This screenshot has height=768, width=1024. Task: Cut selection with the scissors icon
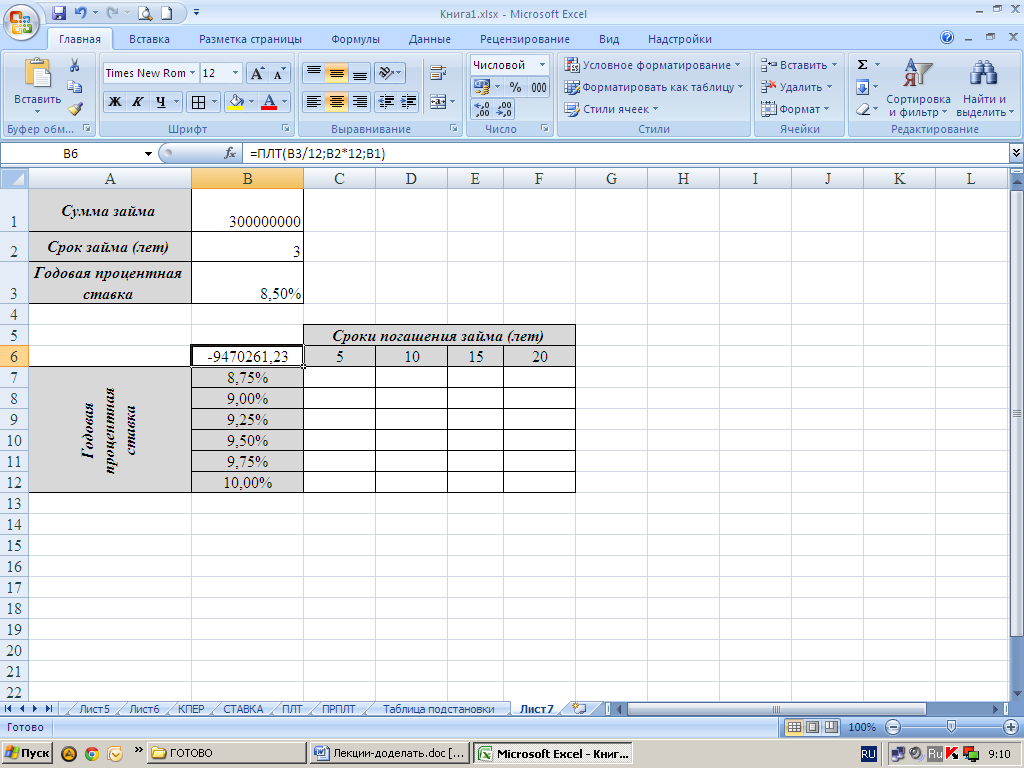click(x=74, y=65)
